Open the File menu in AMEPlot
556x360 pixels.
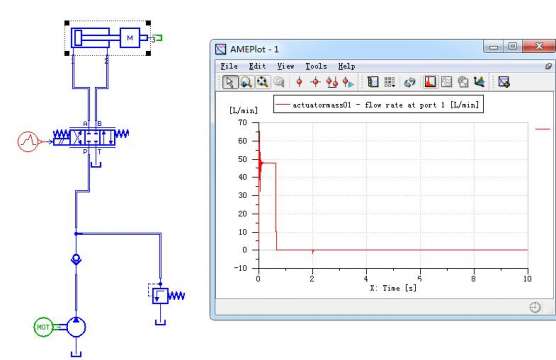229,66
